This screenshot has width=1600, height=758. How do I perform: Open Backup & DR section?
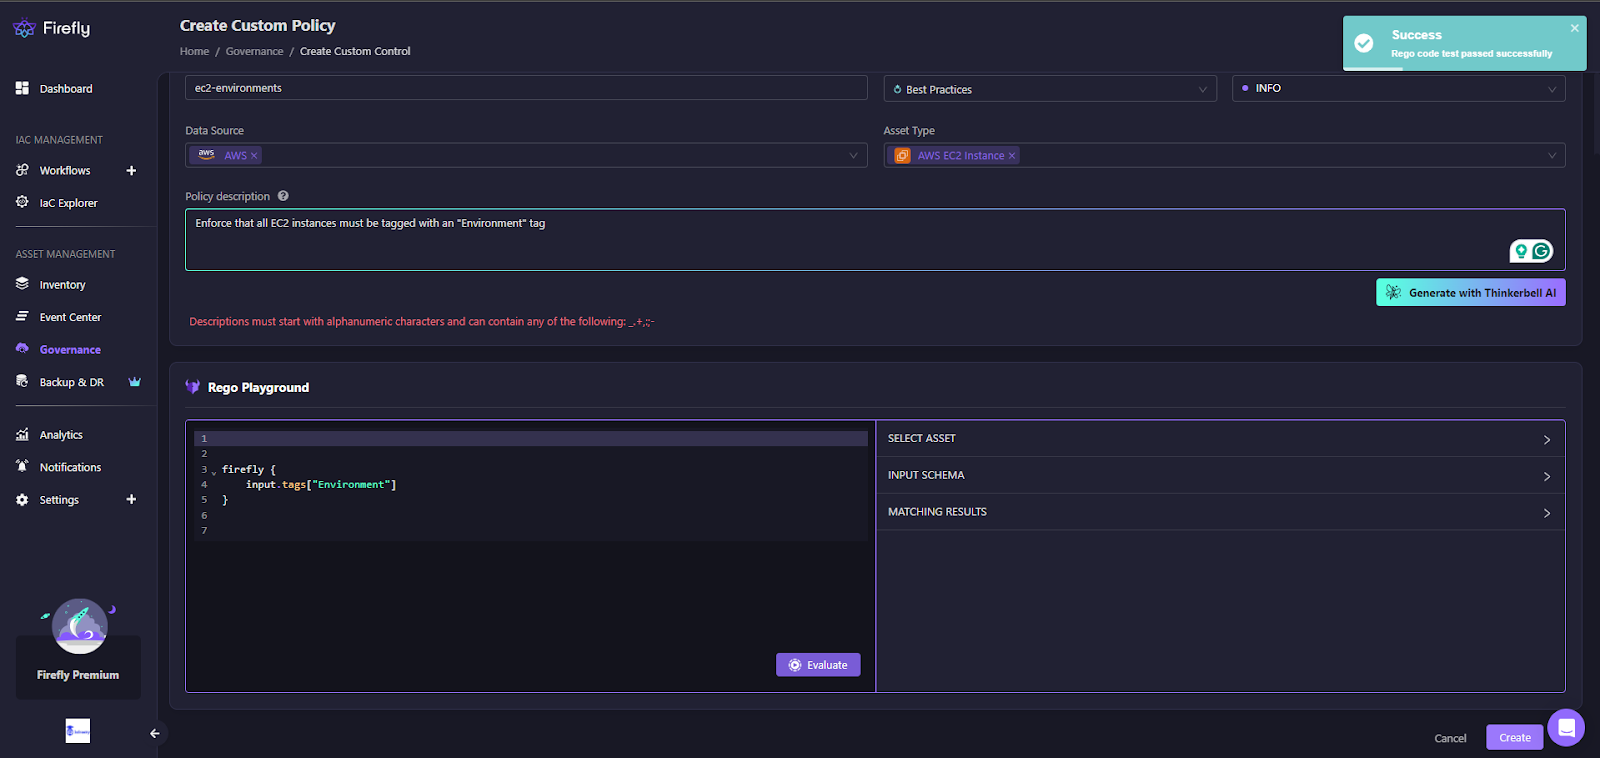[71, 382]
